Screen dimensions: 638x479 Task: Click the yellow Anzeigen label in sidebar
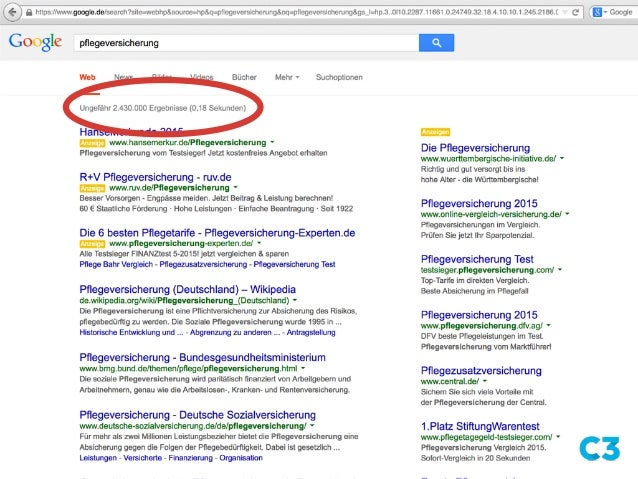point(435,132)
